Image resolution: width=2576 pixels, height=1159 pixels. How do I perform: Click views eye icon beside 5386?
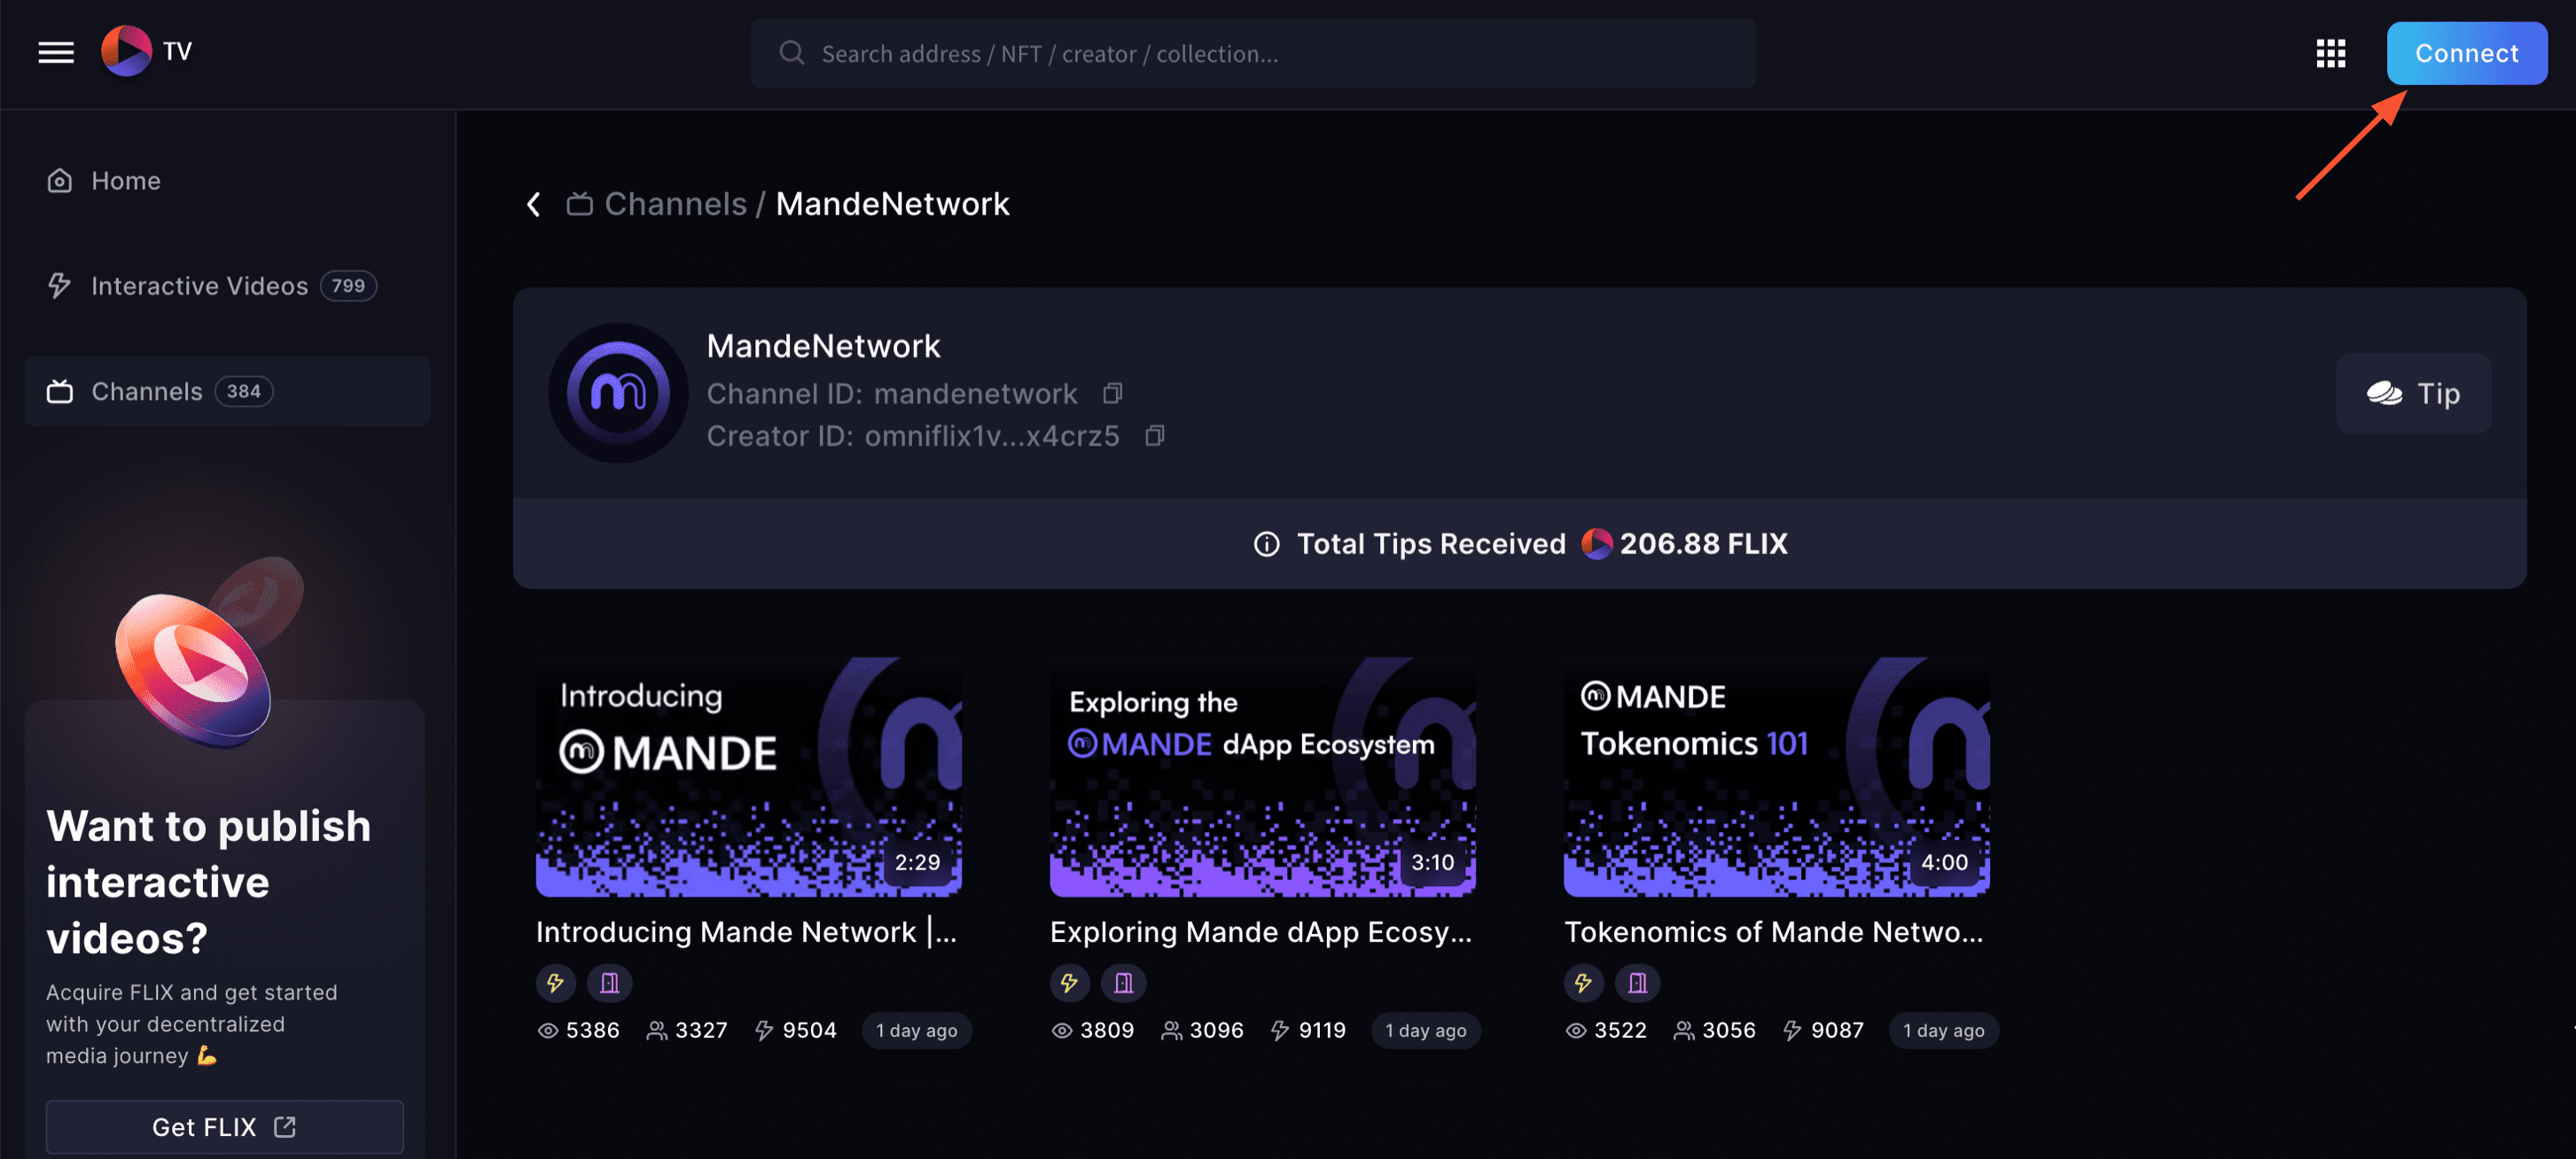(x=548, y=1030)
